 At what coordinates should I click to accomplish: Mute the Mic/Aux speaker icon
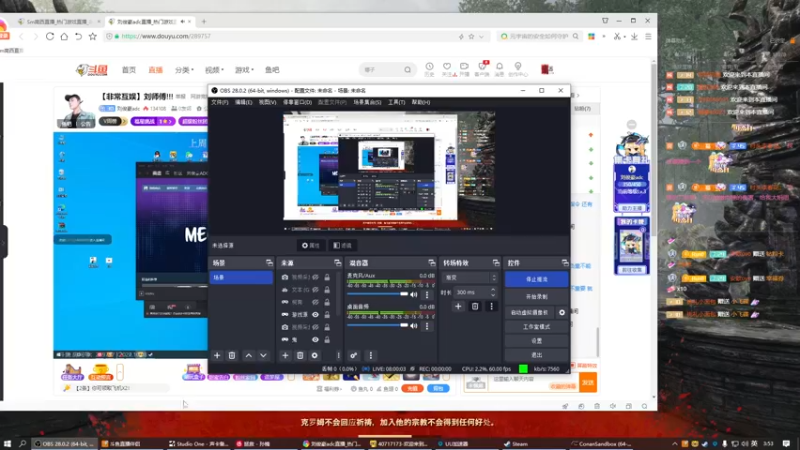click(x=414, y=294)
